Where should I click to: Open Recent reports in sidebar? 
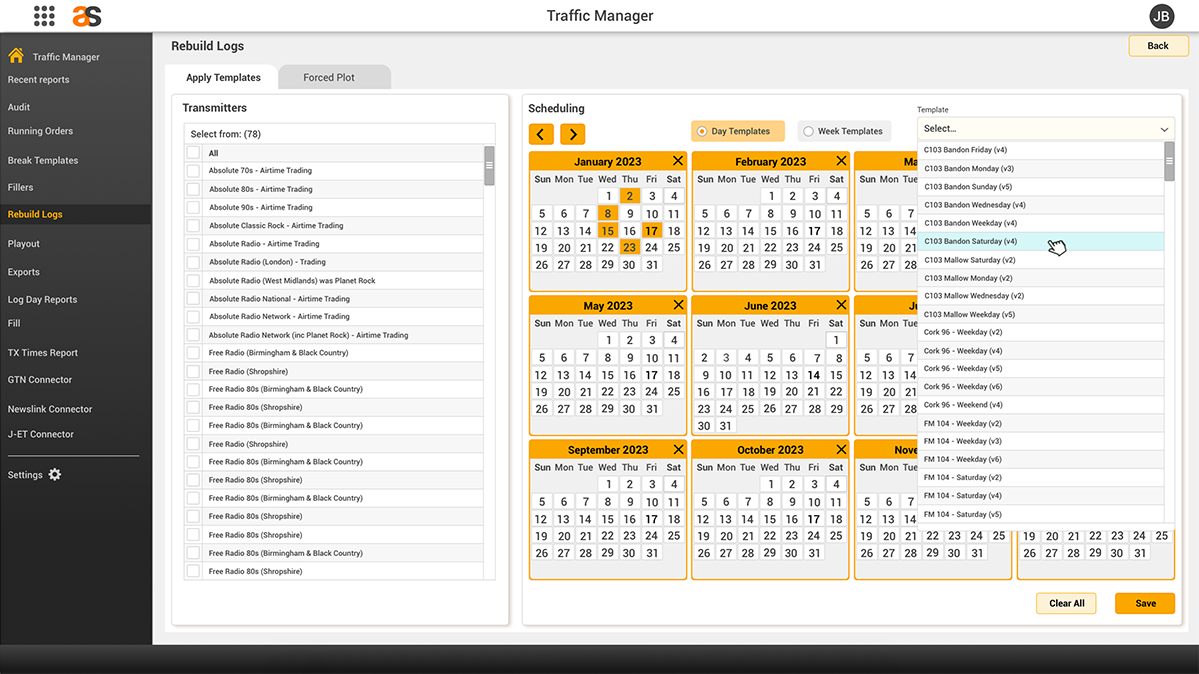tap(38, 80)
